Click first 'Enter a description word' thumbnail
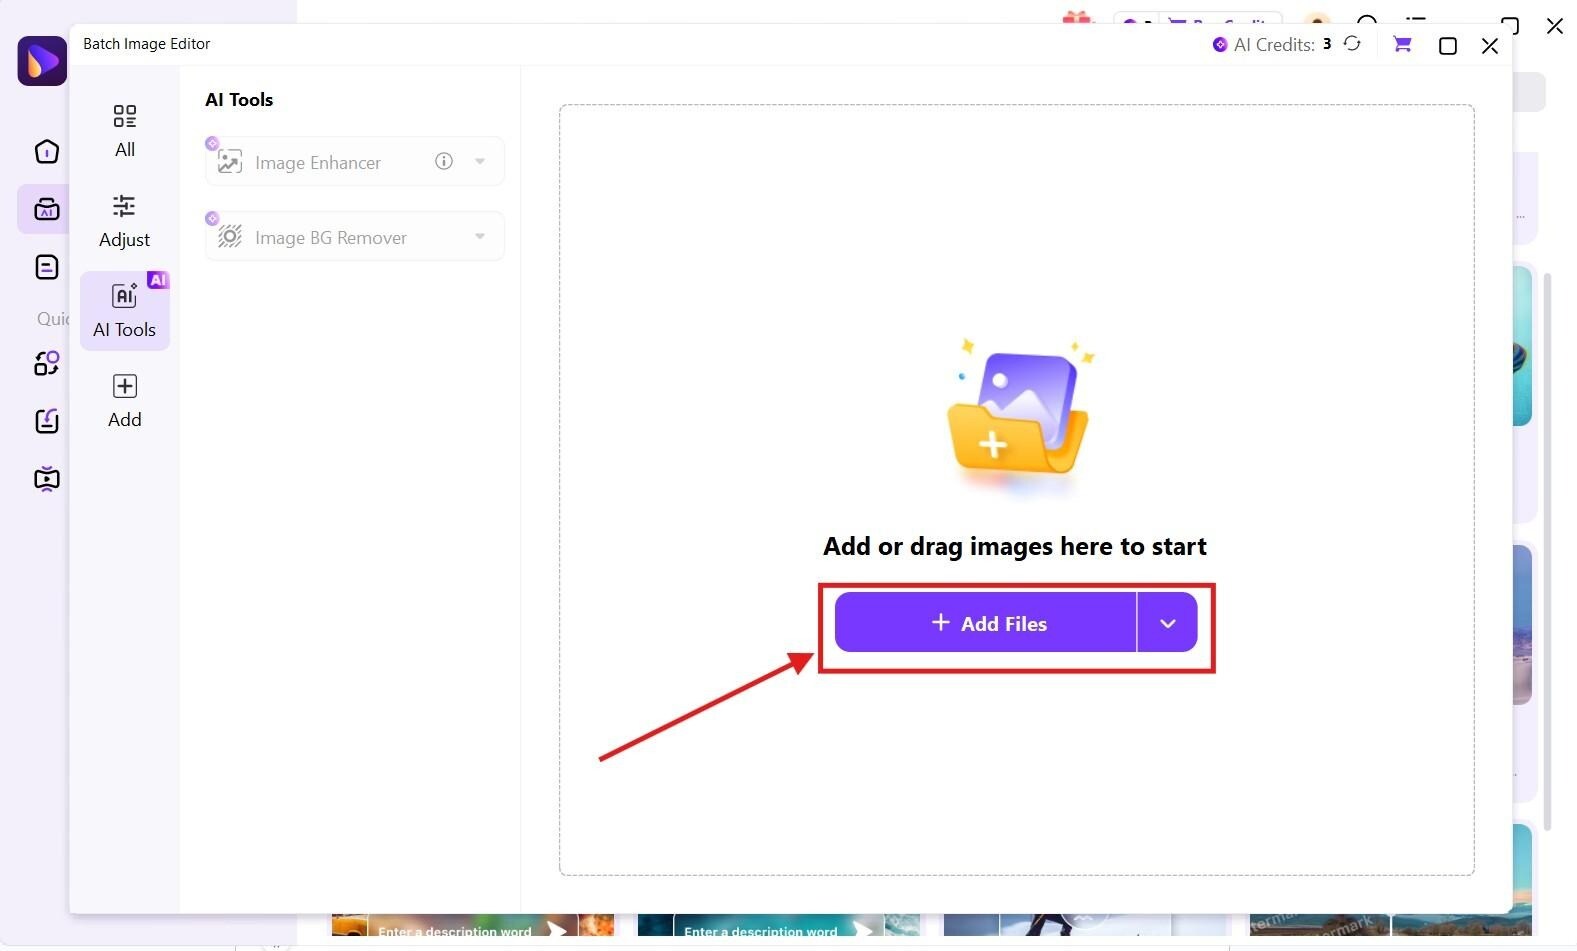Image resolution: width=1577 pixels, height=951 pixels. click(473, 925)
